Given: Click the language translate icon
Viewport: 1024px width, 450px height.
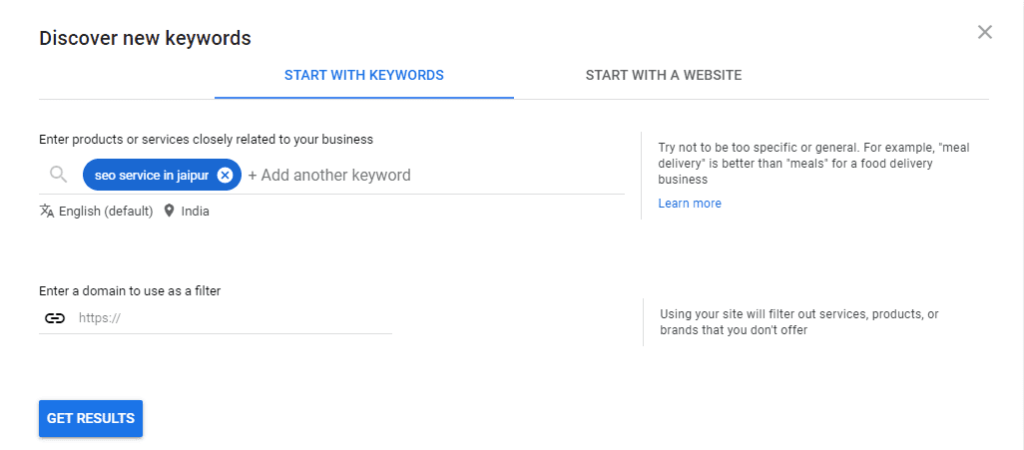Looking at the screenshot, I should (x=46, y=211).
